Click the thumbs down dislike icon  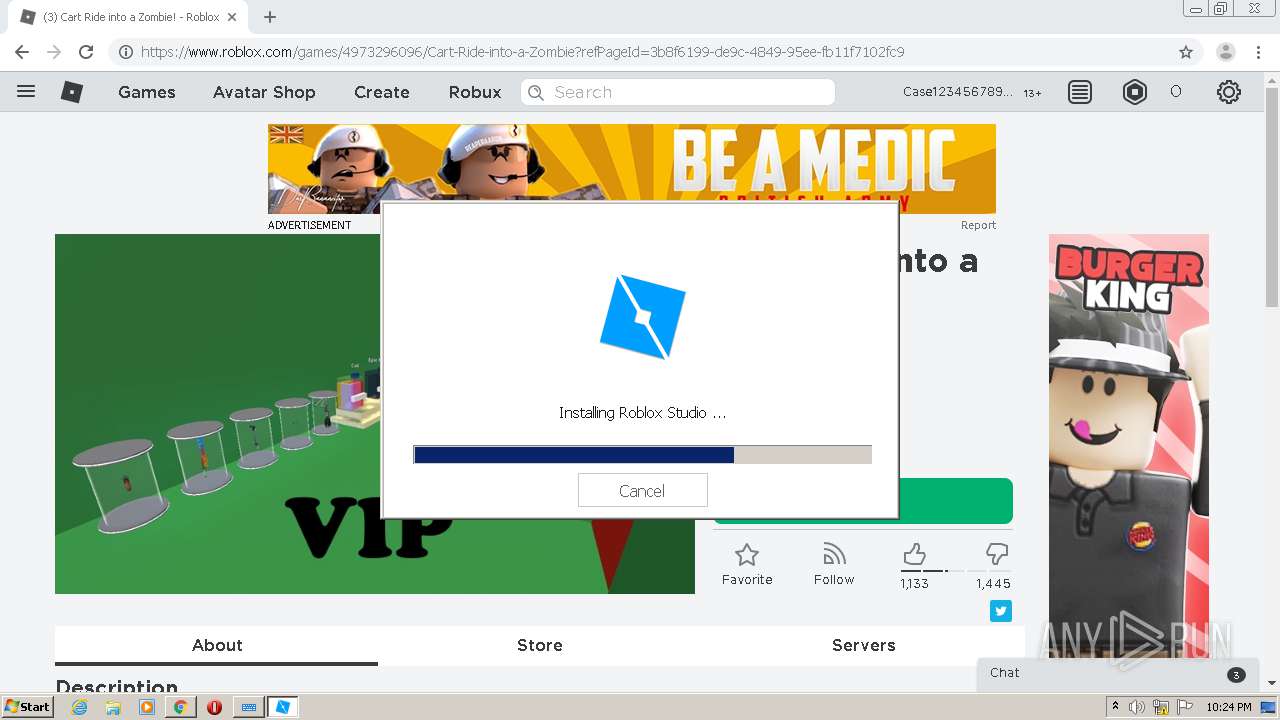coord(997,554)
